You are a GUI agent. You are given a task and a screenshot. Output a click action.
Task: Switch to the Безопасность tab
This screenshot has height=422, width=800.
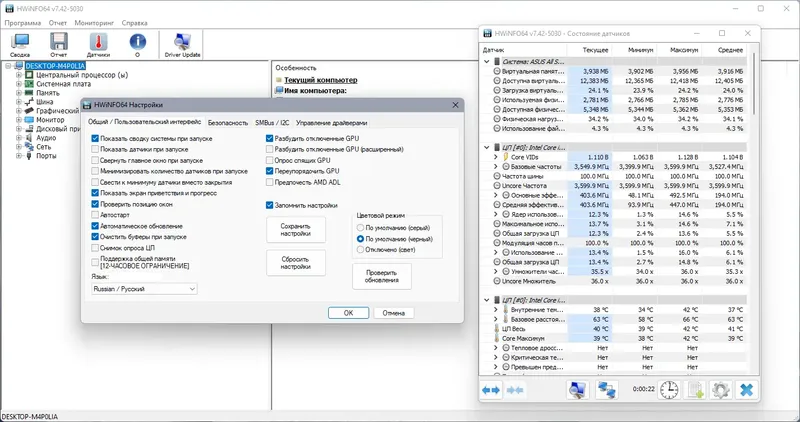228,123
